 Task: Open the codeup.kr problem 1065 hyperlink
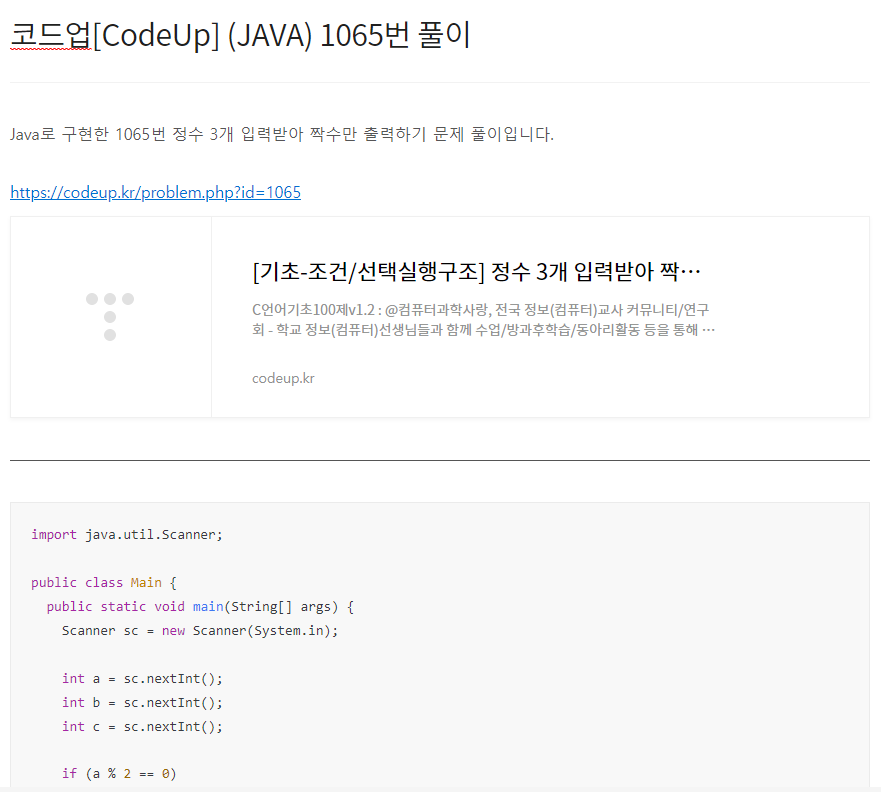coord(156,193)
